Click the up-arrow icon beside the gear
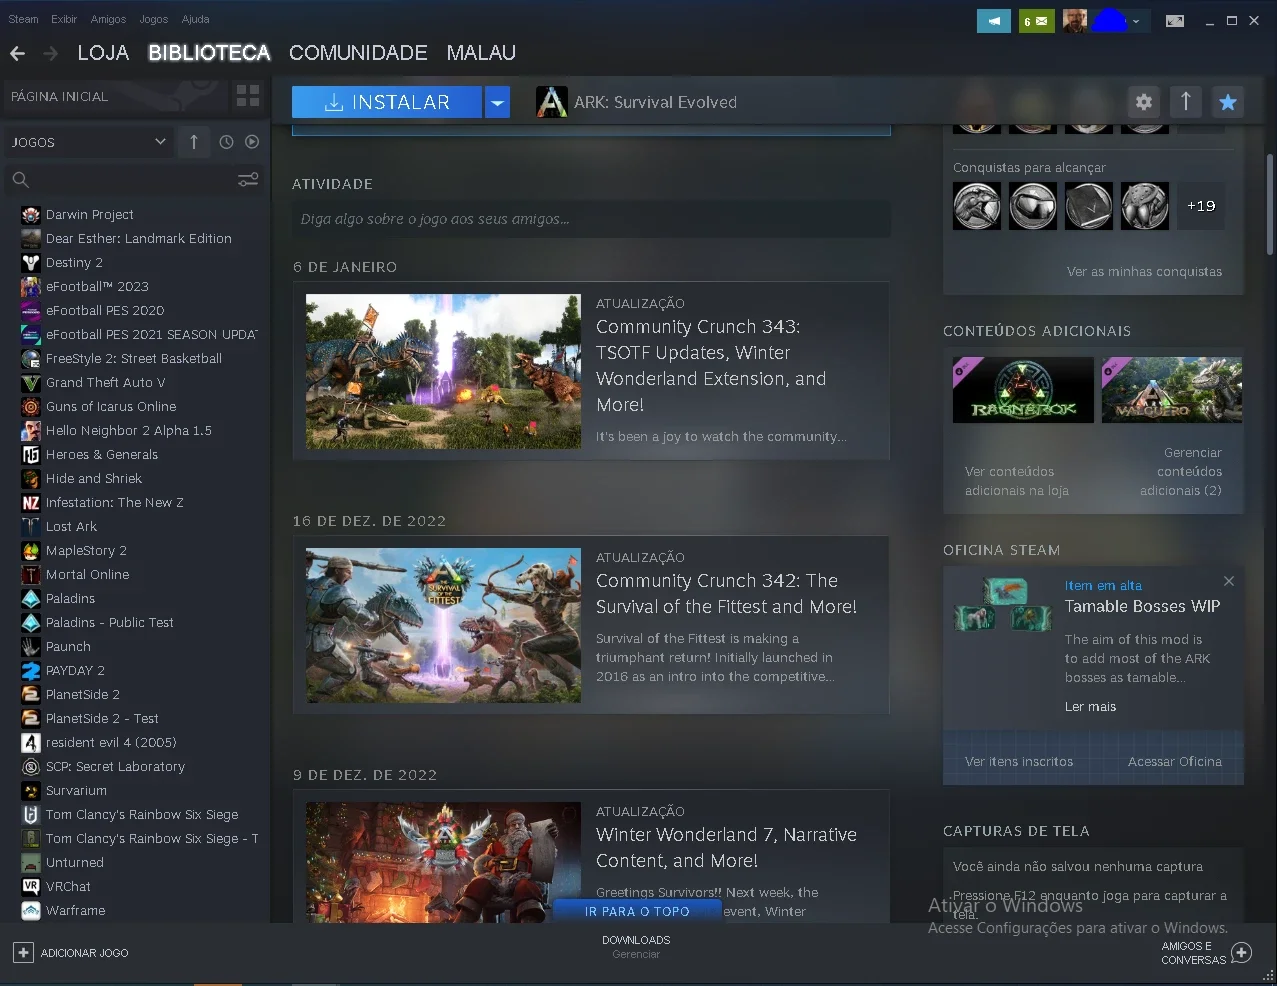Screen dimensions: 1277x986 coord(1186,101)
